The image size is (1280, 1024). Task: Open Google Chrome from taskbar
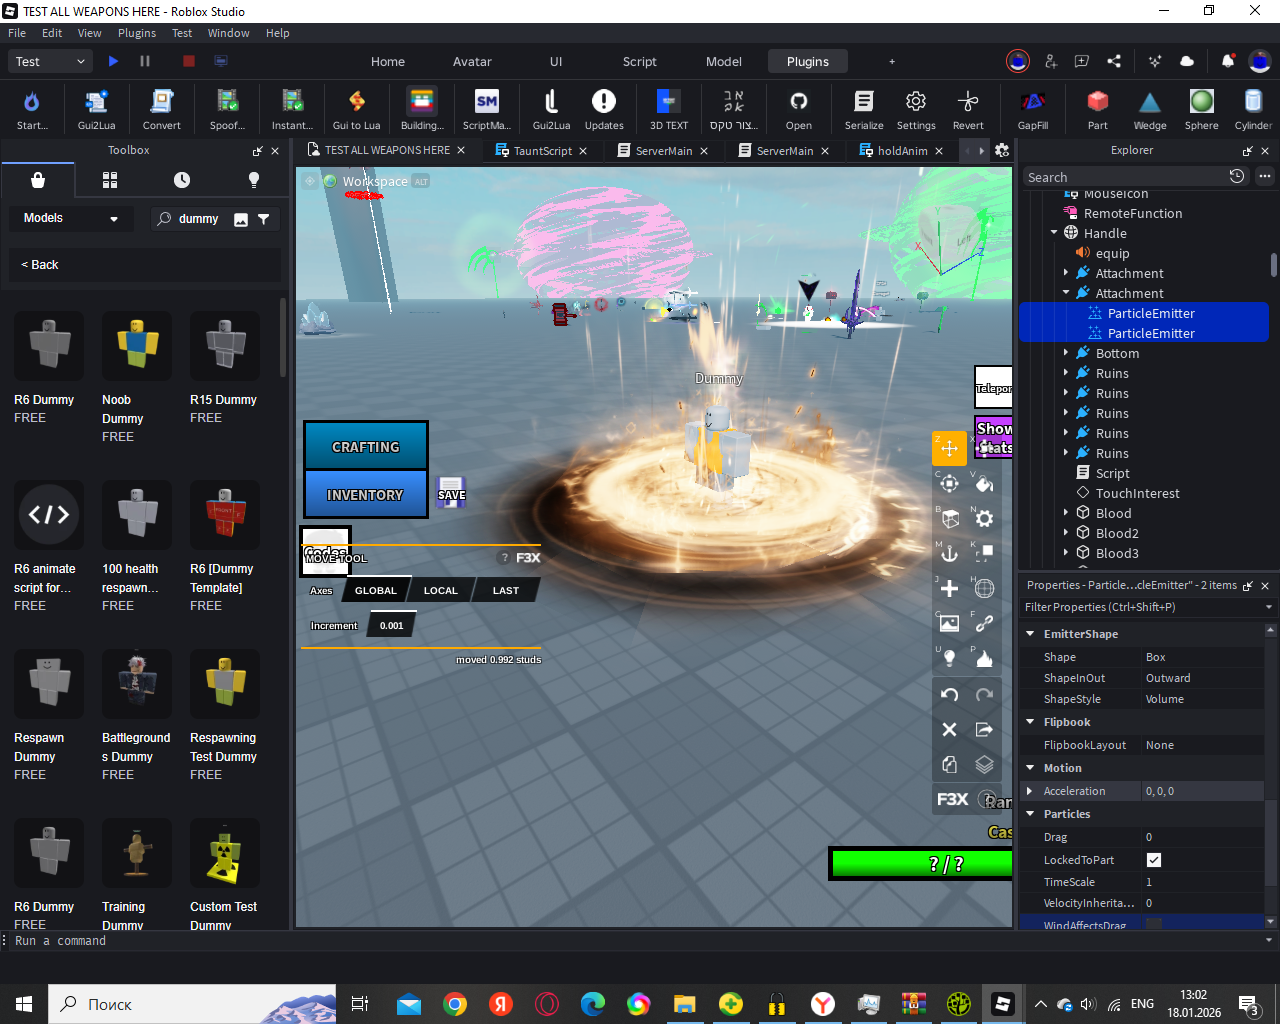point(455,1004)
